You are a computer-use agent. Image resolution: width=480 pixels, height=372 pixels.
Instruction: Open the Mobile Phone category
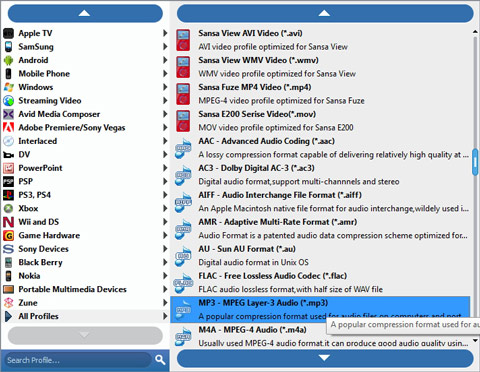[85, 74]
